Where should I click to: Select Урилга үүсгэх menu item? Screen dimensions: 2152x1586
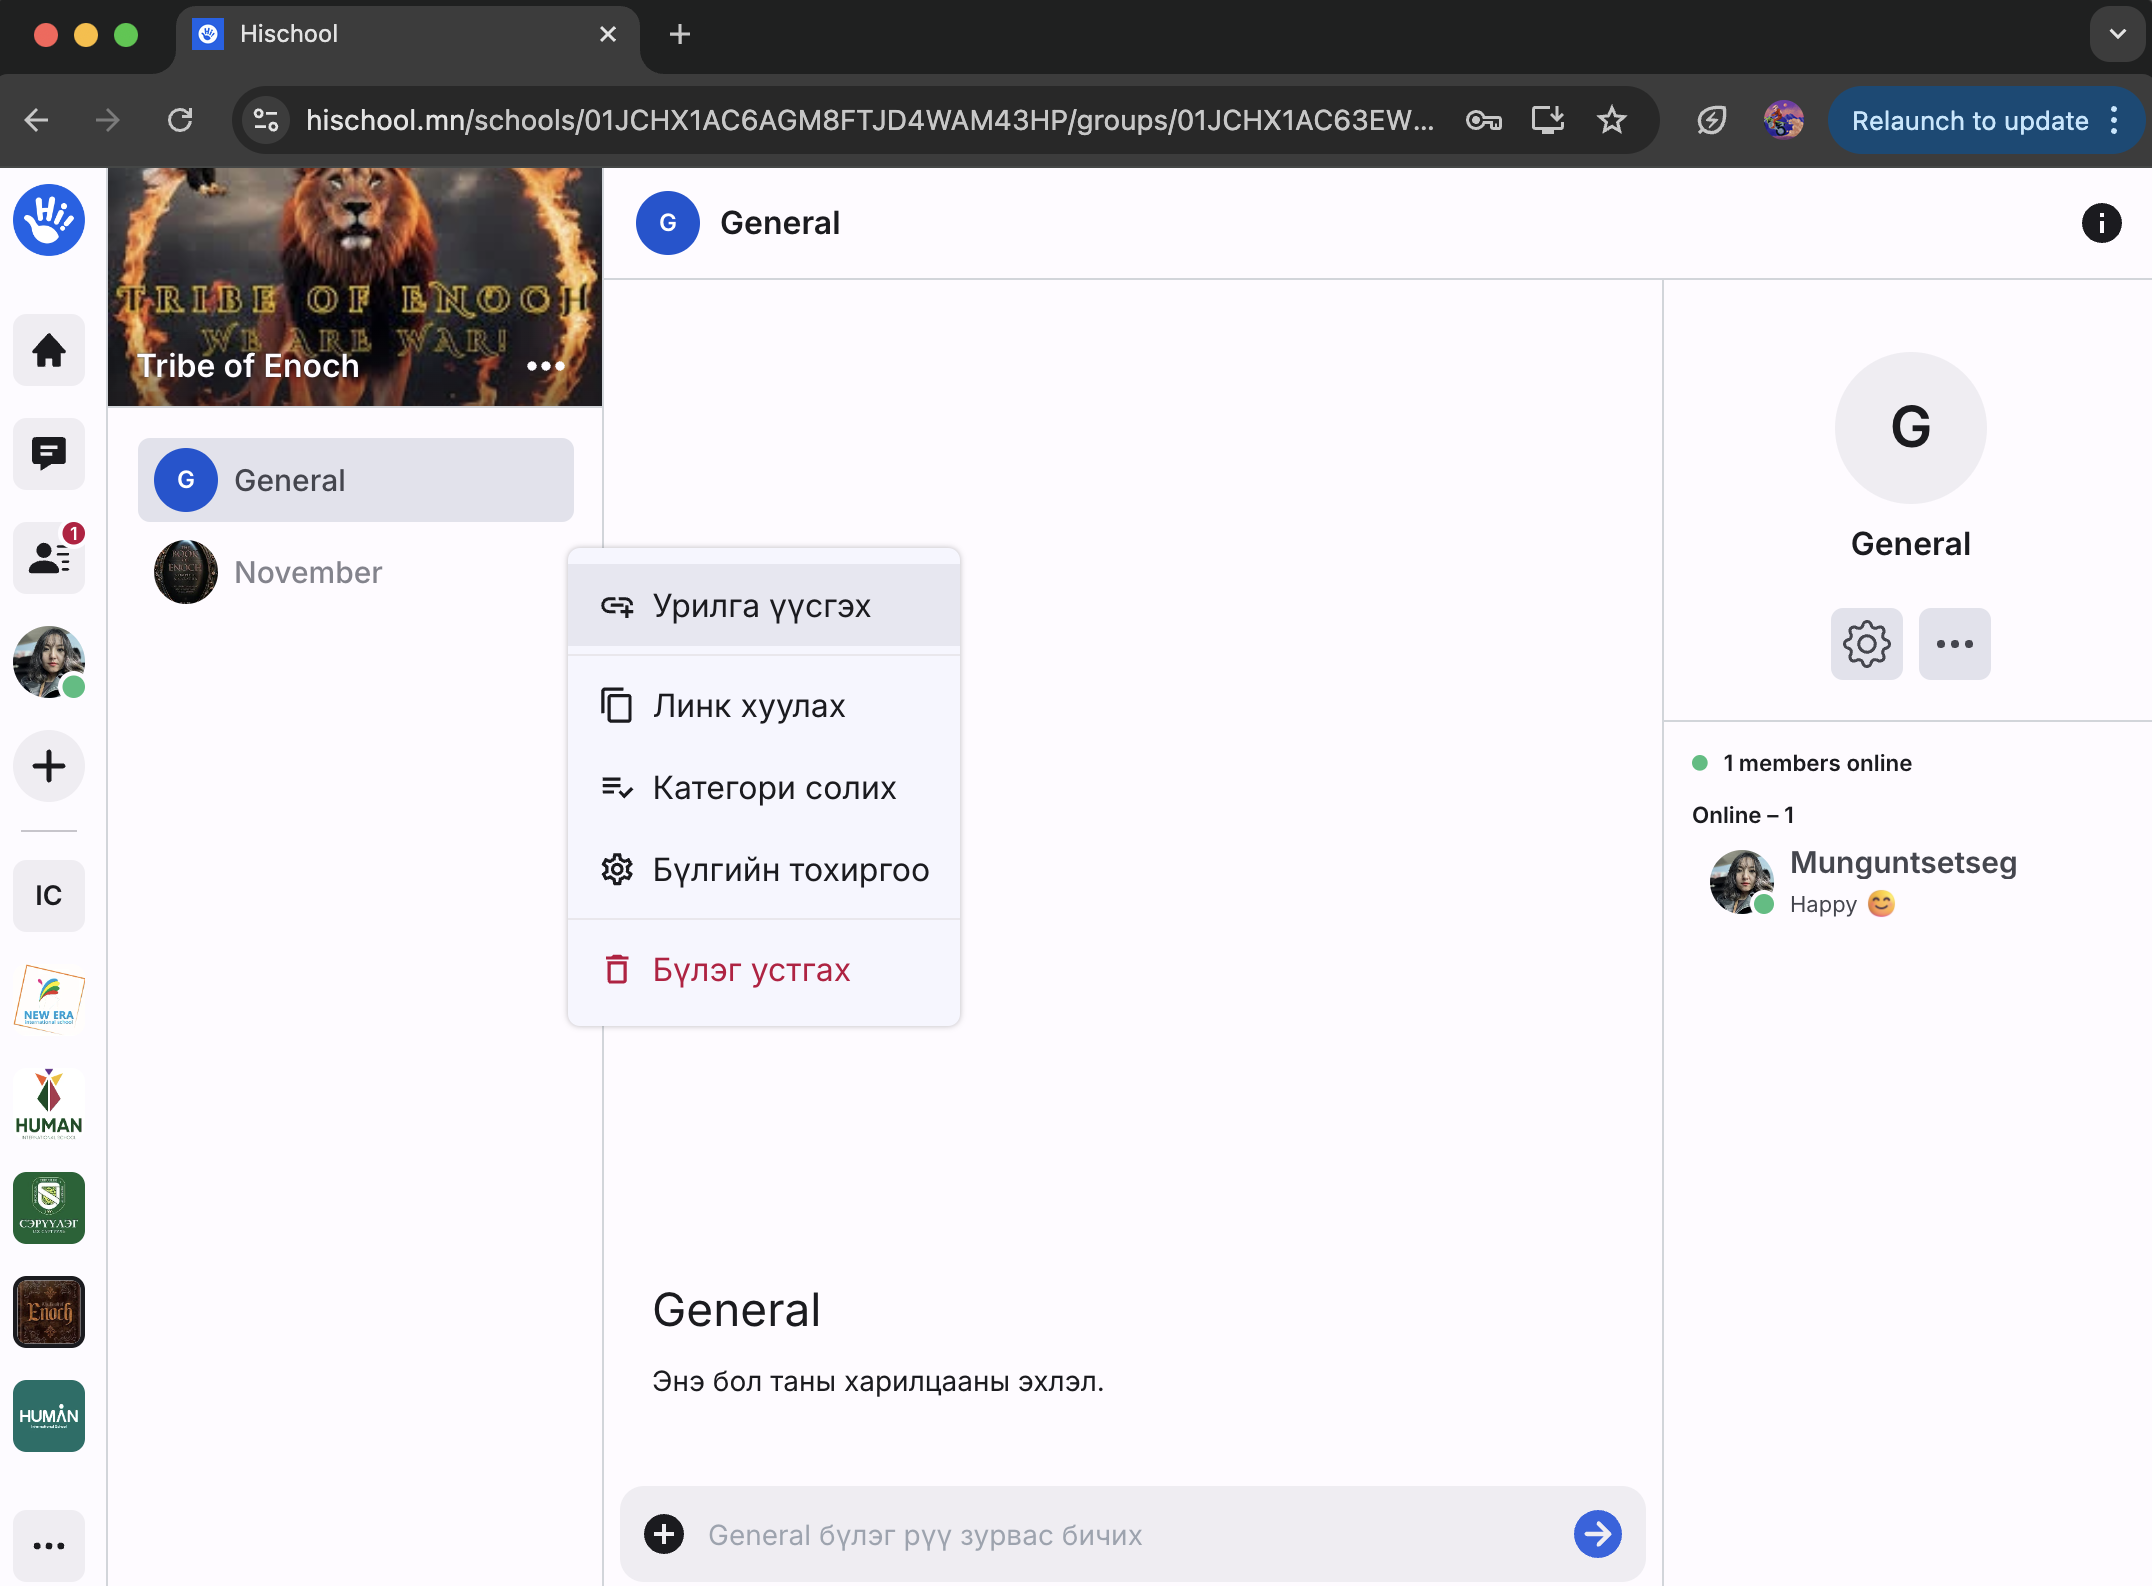[762, 606]
